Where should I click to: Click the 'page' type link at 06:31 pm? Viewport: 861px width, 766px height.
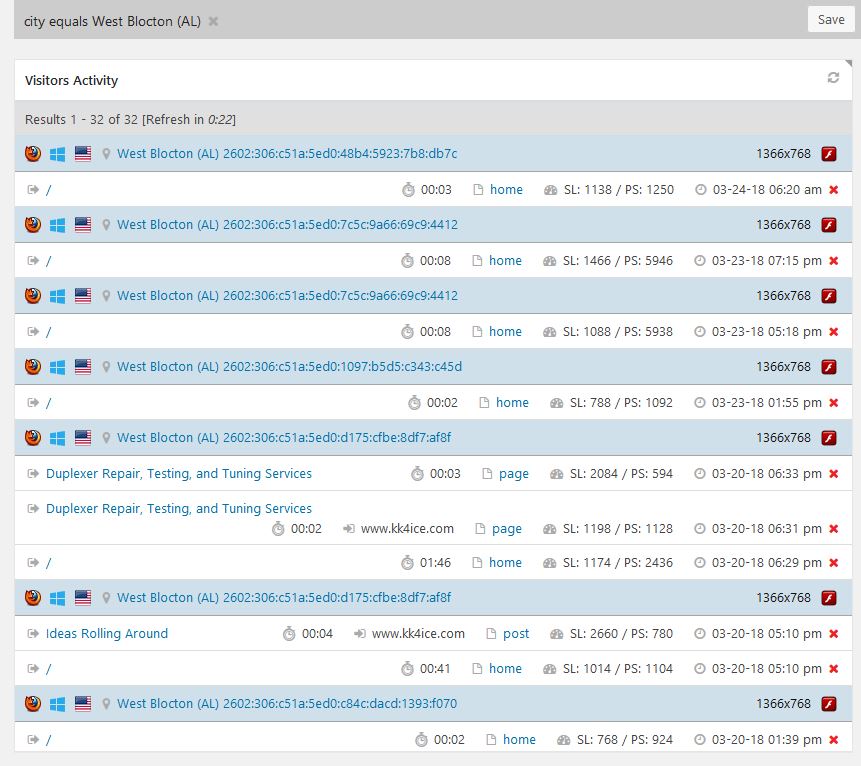[506, 529]
